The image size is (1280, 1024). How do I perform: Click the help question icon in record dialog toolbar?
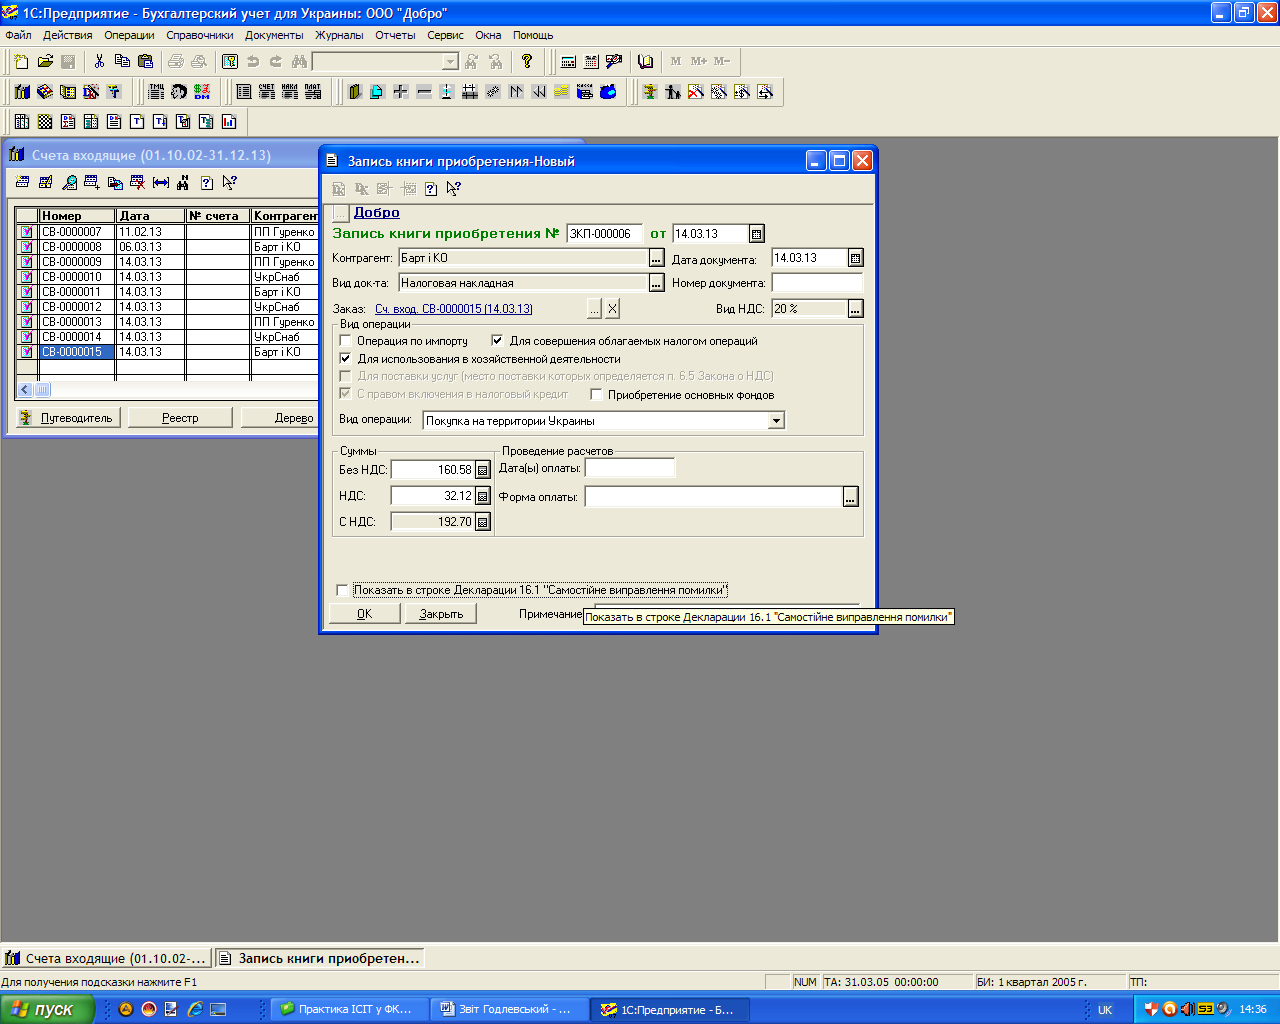click(x=431, y=188)
